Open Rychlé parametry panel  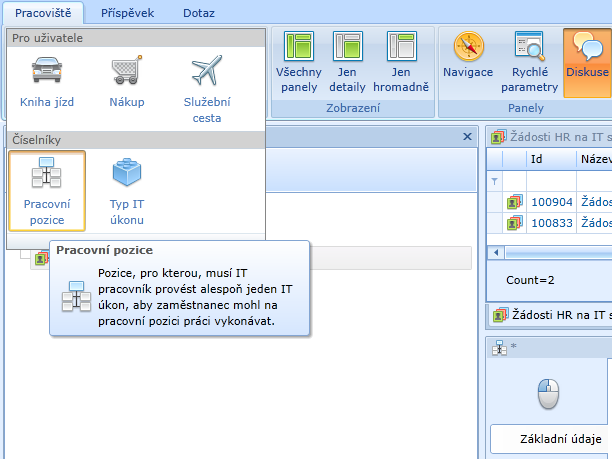pyautogui.click(x=528, y=61)
